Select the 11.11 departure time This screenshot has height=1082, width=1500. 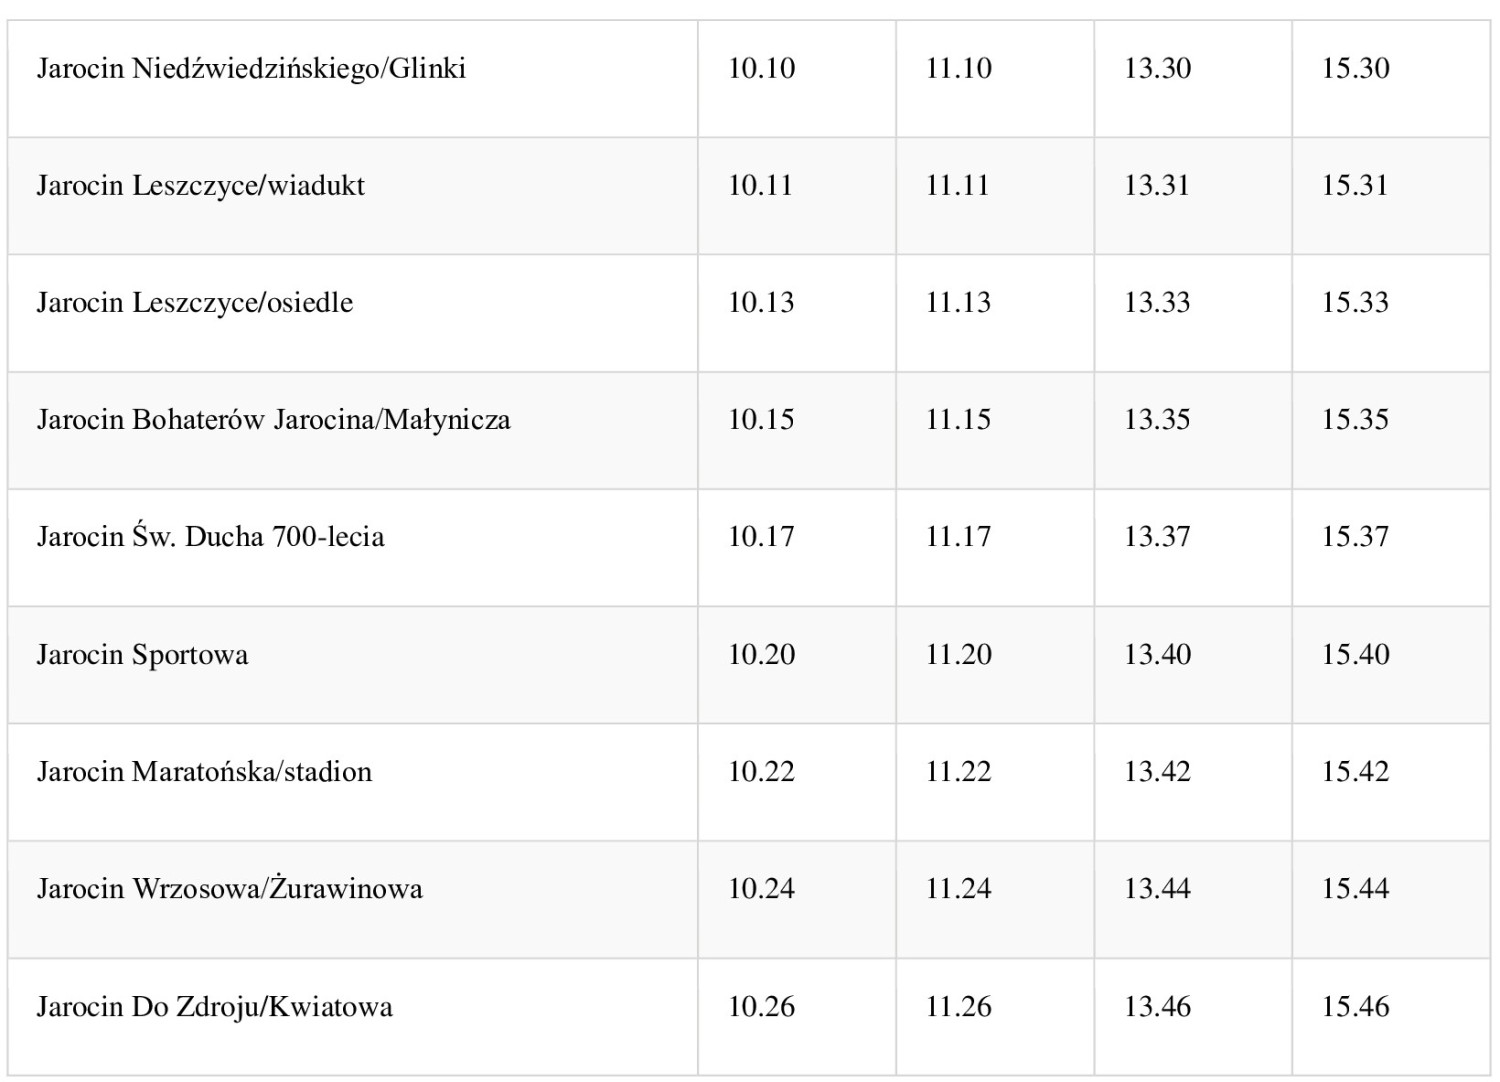coord(957,186)
